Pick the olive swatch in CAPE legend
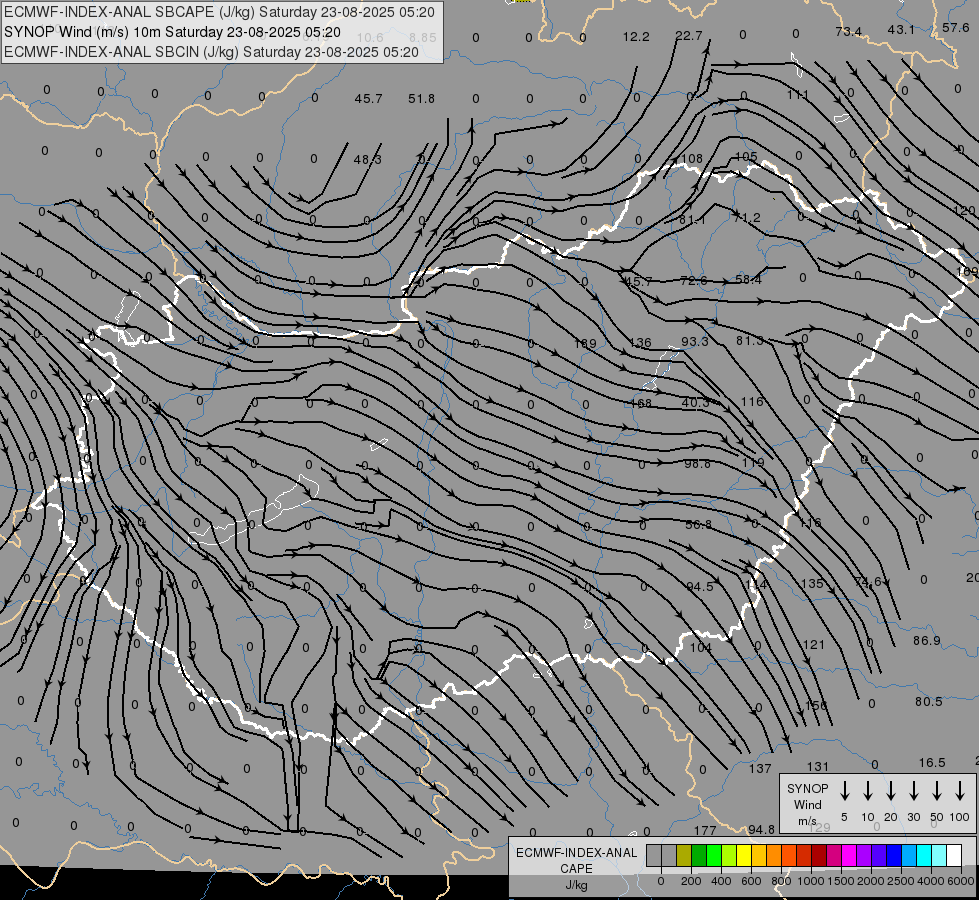This screenshot has height=900, width=979. [x=684, y=856]
